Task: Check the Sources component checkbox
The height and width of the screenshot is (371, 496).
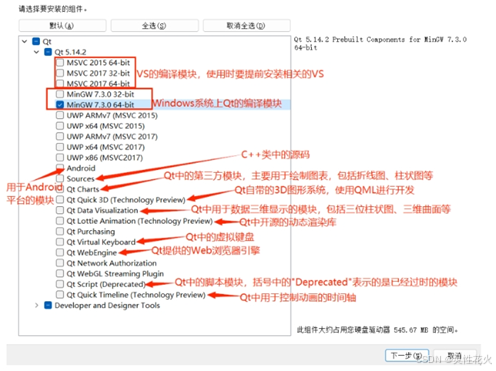Action: [60, 178]
